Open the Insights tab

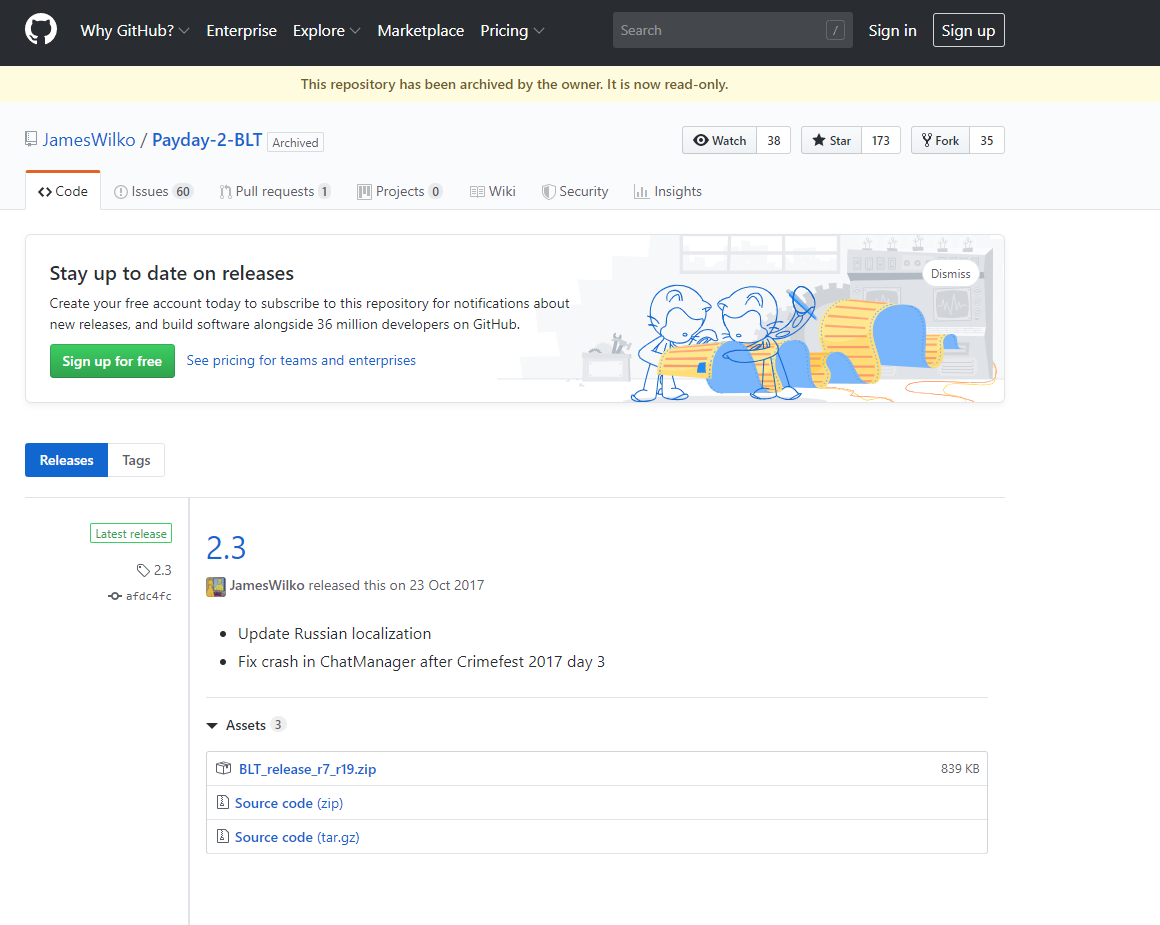tap(668, 191)
